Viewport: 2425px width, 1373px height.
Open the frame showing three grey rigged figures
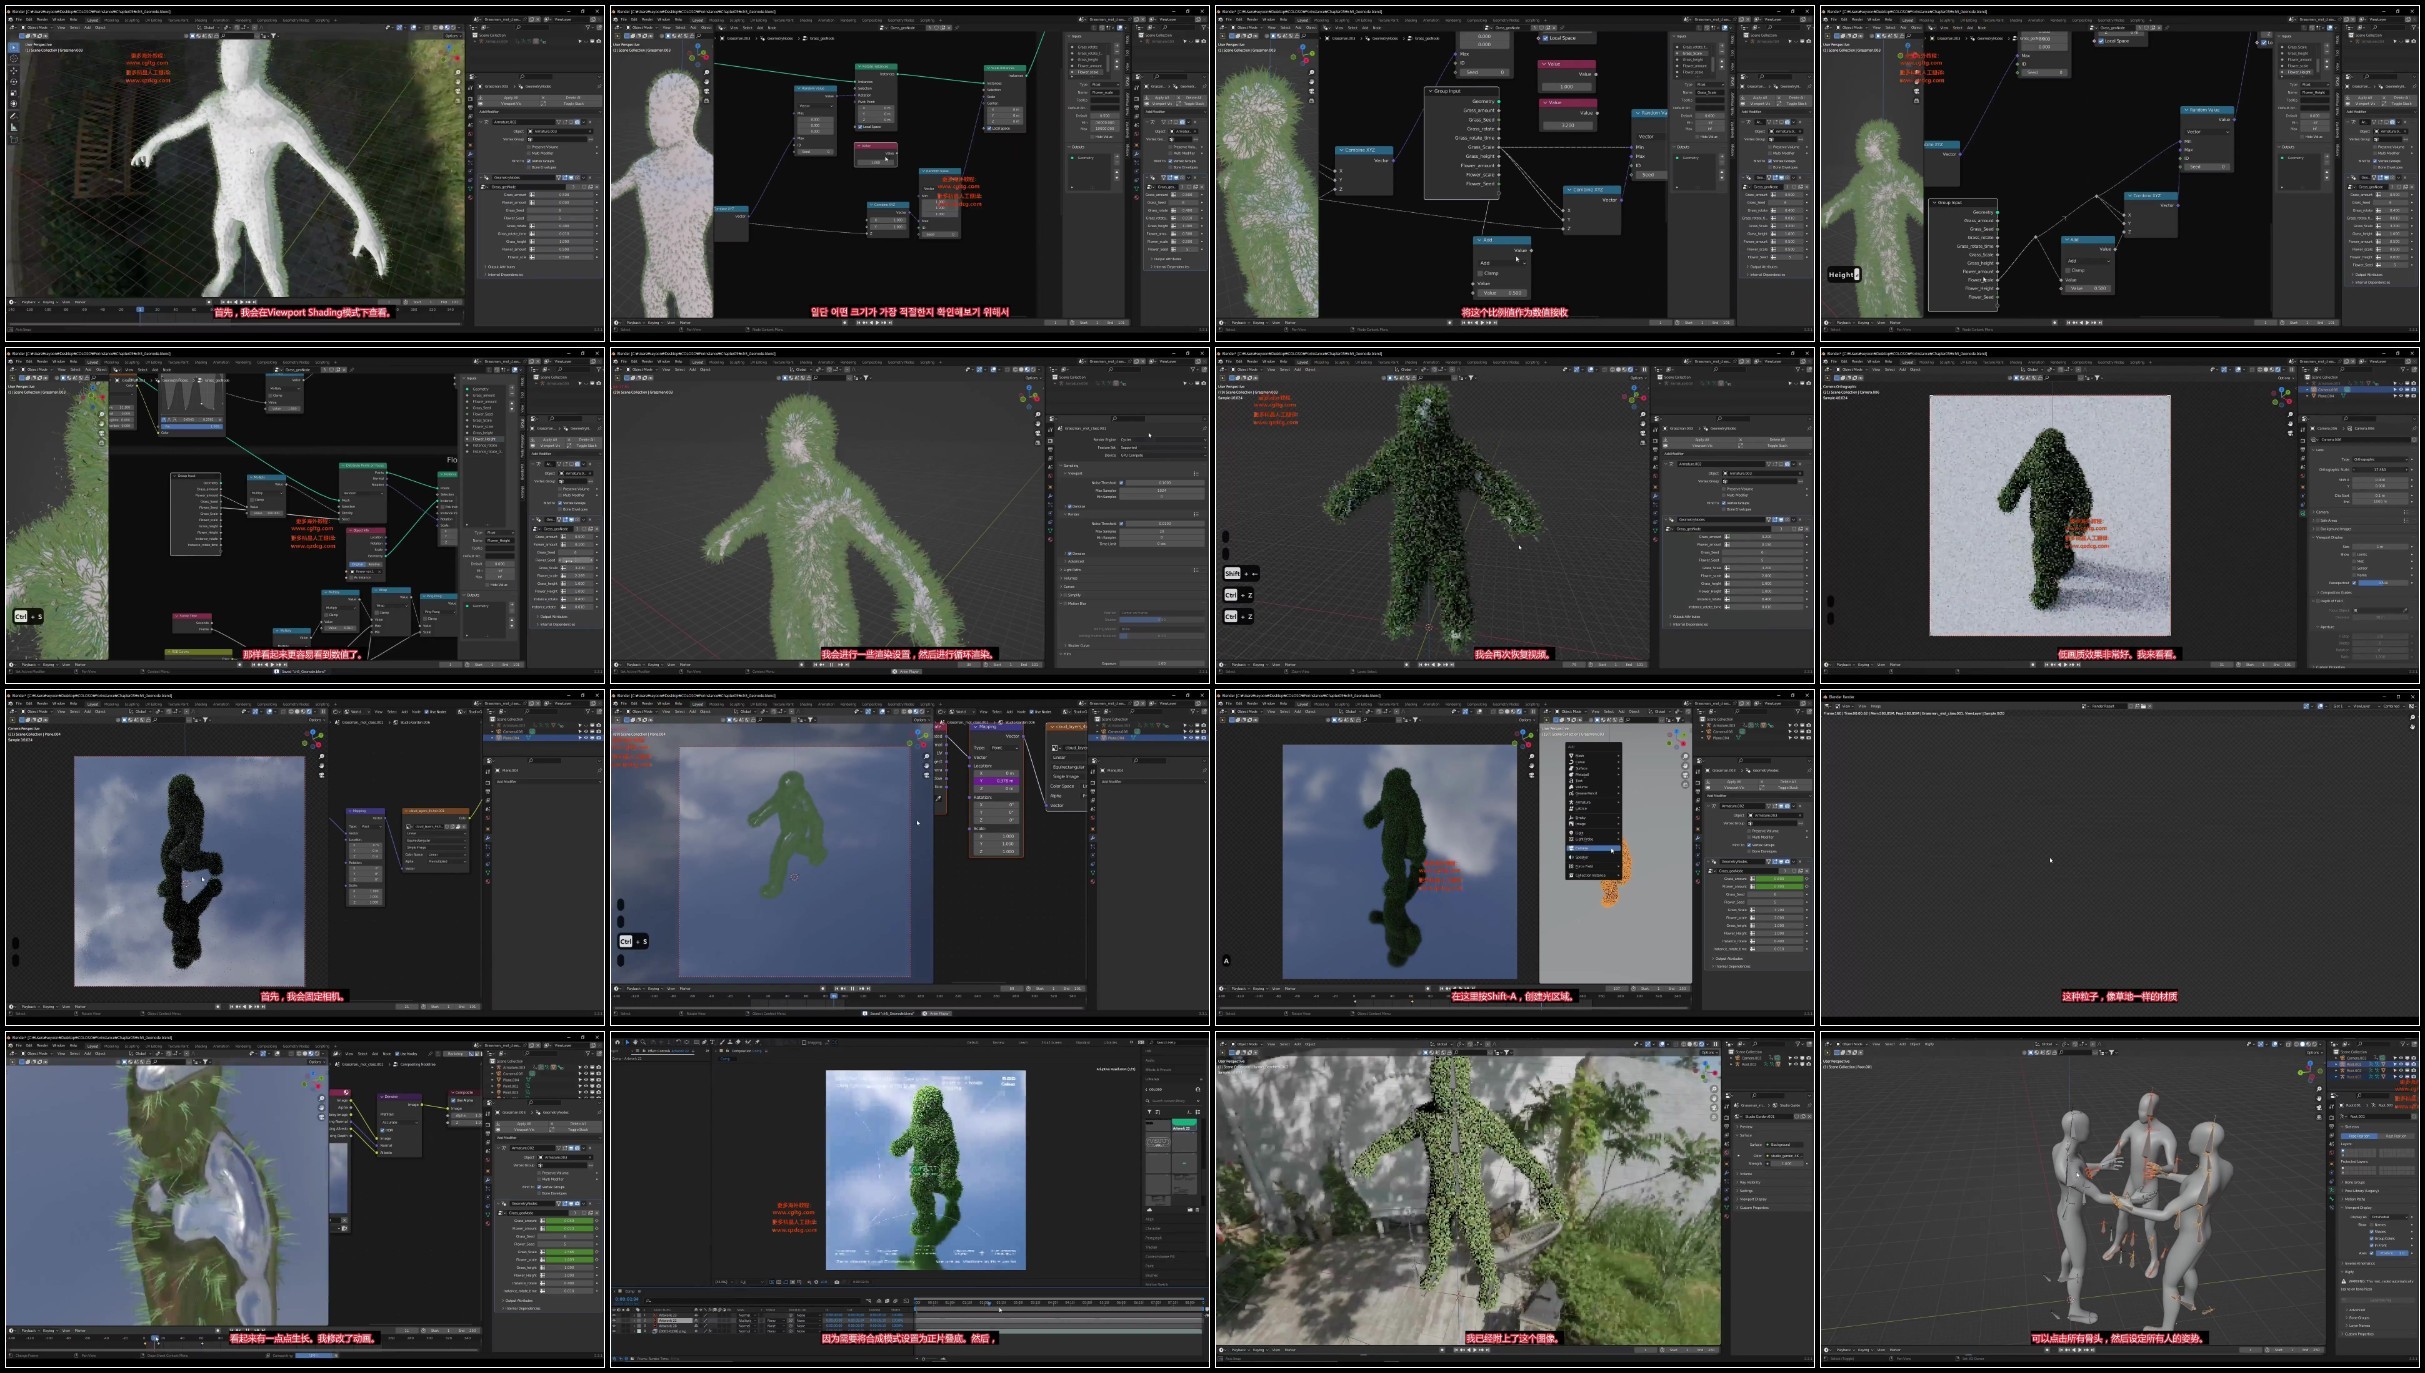(x=2120, y=1200)
